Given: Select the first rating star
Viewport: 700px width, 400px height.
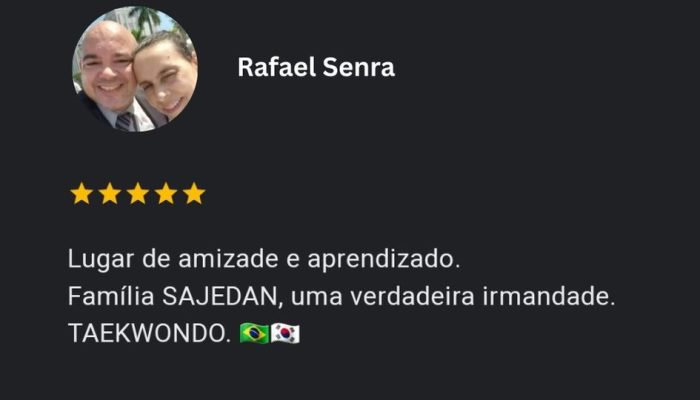Looking at the screenshot, I should (82, 194).
